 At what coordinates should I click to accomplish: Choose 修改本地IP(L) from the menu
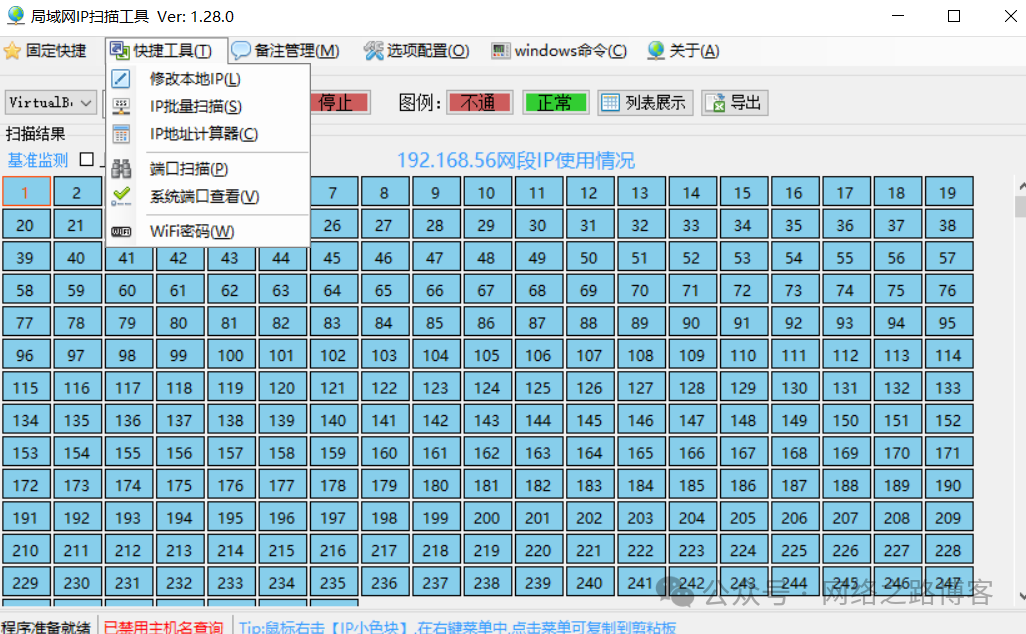point(207,79)
